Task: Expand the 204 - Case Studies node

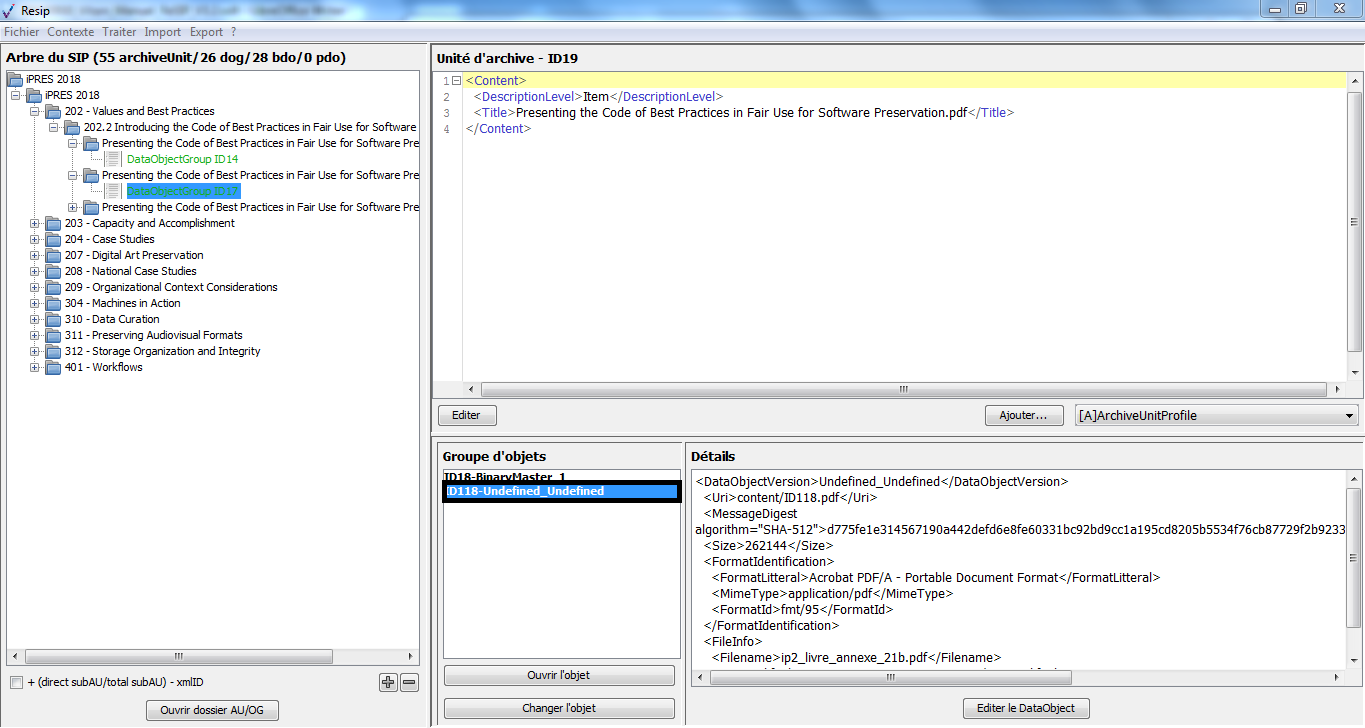Action: tap(35, 239)
